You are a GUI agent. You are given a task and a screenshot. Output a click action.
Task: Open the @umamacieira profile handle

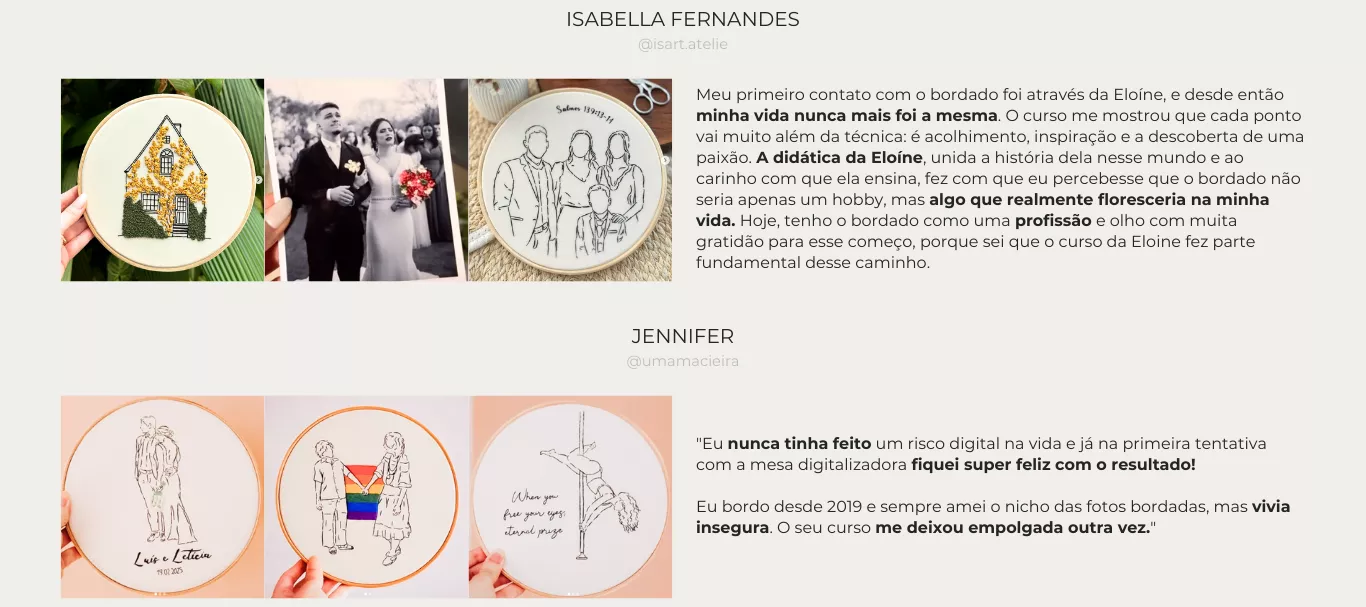coord(683,361)
